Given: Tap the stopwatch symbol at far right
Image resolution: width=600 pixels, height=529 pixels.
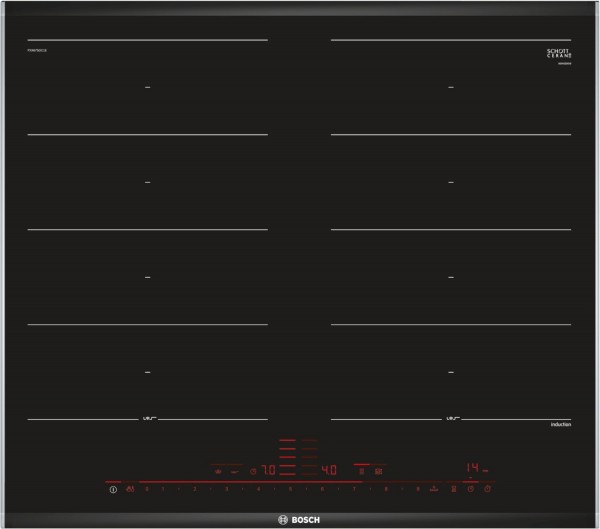Looking at the screenshot, I should (487, 489).
